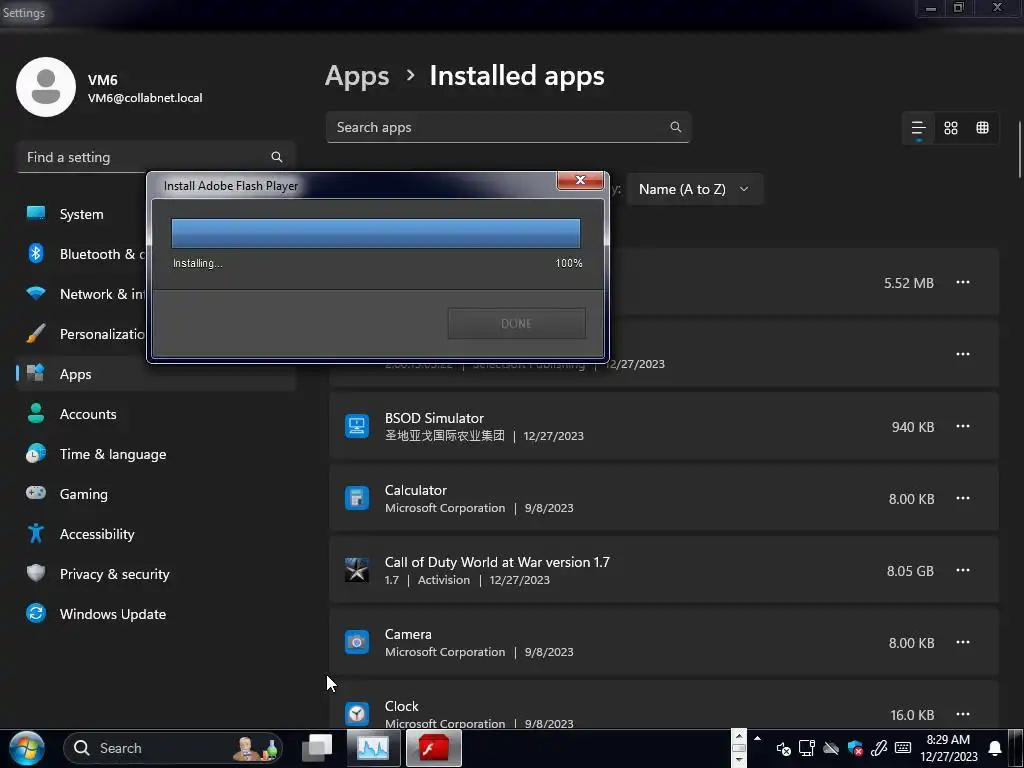This screenshot has width=1024, height=768.
Task: Select the Call of Duty World at War entry
Action: point(664,570)
